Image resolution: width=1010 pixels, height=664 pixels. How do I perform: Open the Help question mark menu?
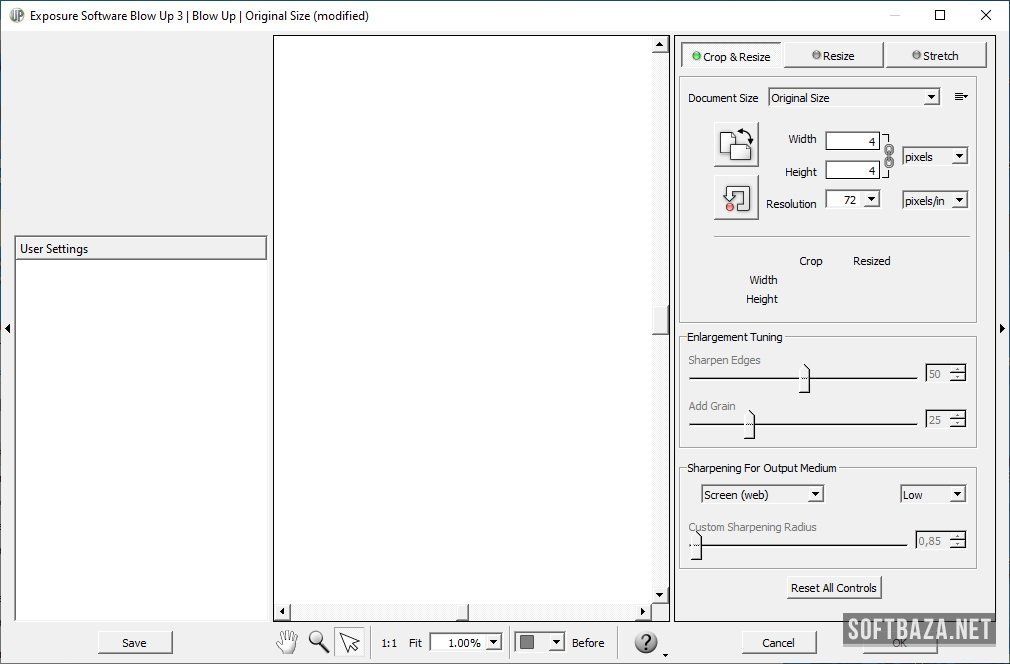click(x=646, y=642)
